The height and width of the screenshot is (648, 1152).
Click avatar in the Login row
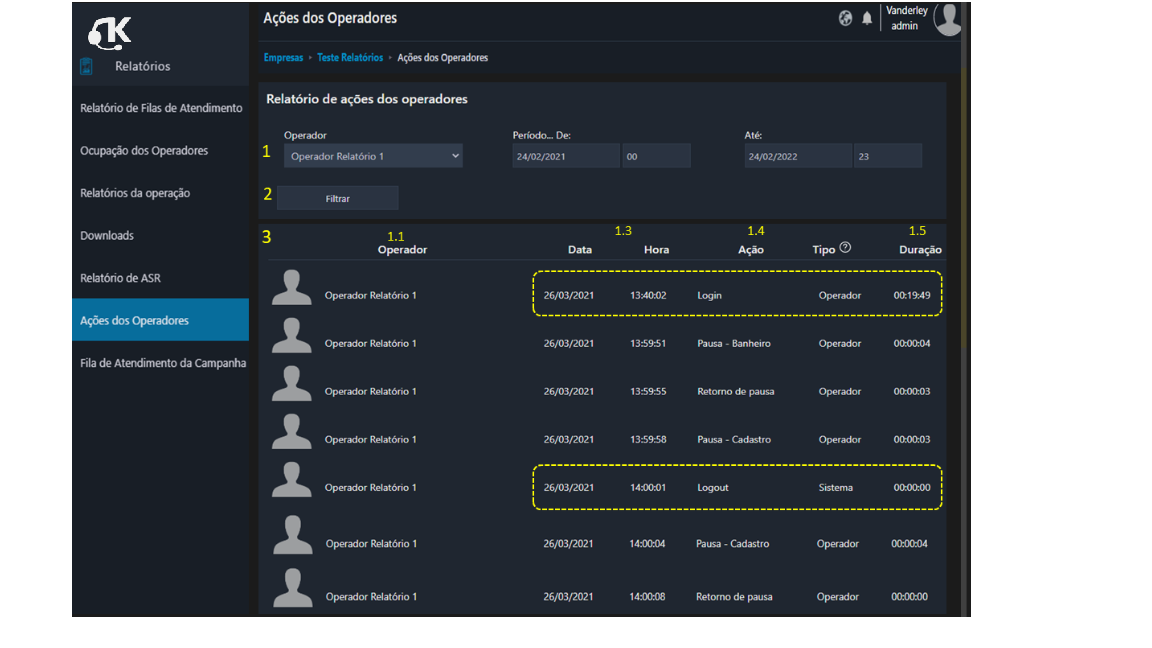(292, 287)
